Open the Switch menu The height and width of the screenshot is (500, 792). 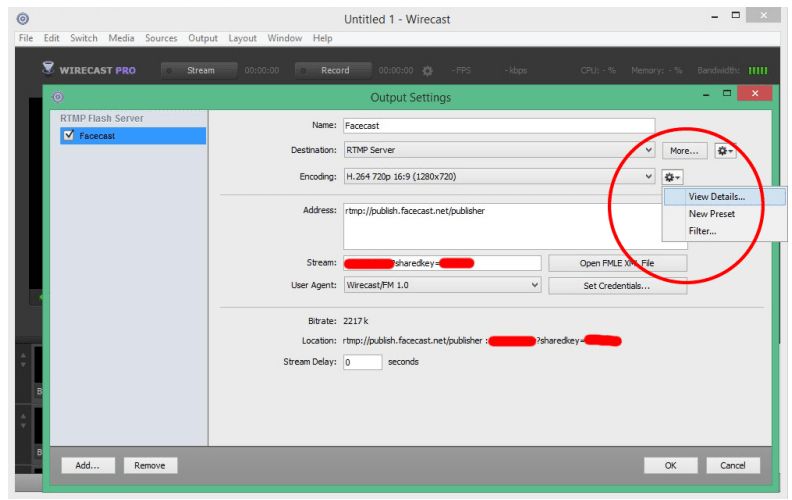pos(84,38)
